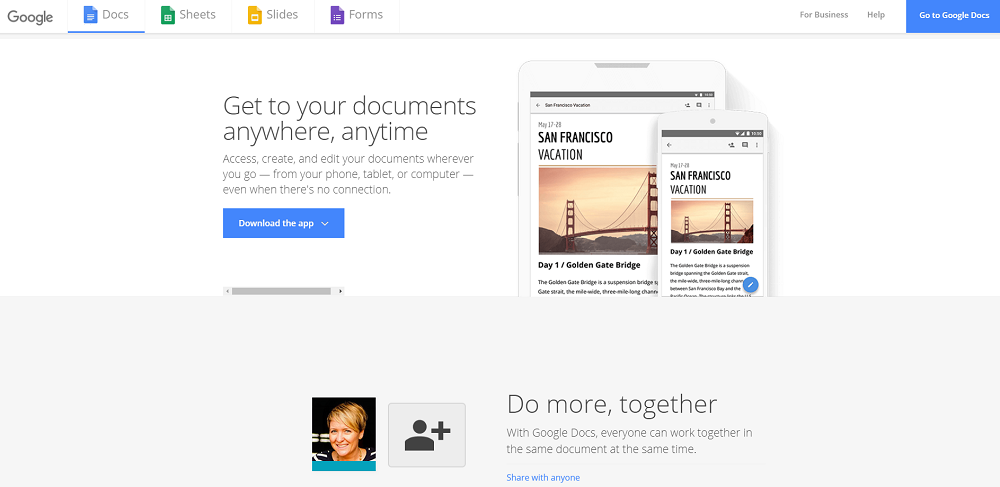Click the Download the app button
The image size is (1000, 487).
283,223
